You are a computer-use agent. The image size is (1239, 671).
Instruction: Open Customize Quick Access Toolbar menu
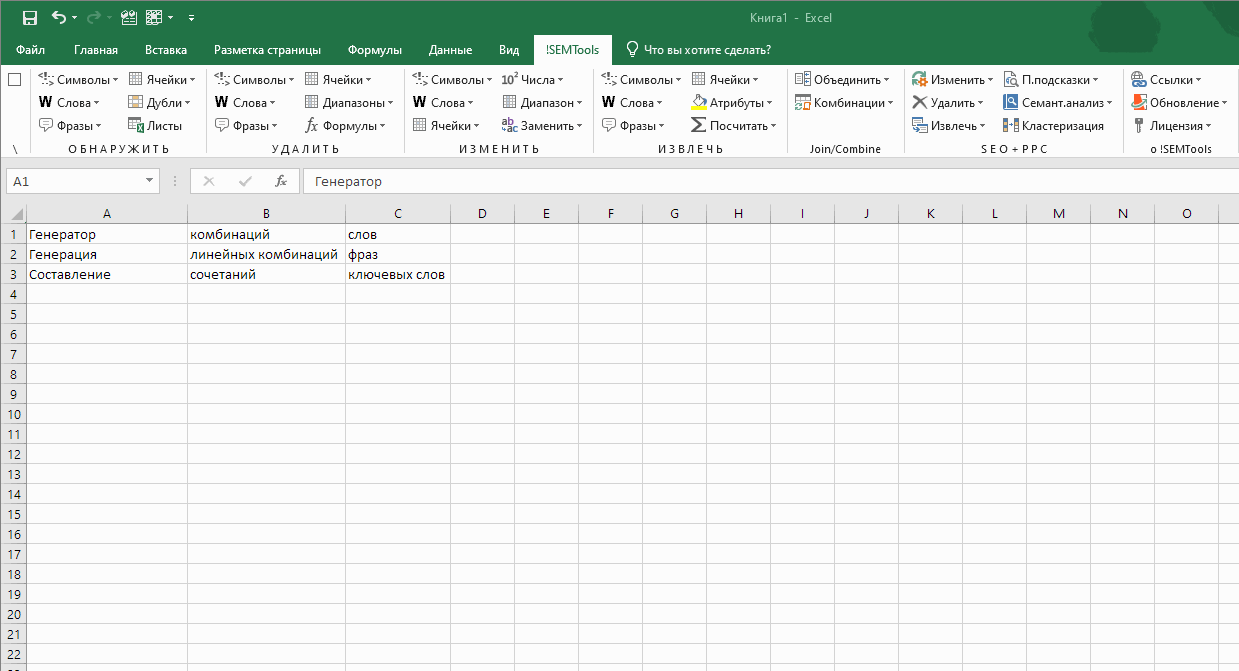[191, 17]
